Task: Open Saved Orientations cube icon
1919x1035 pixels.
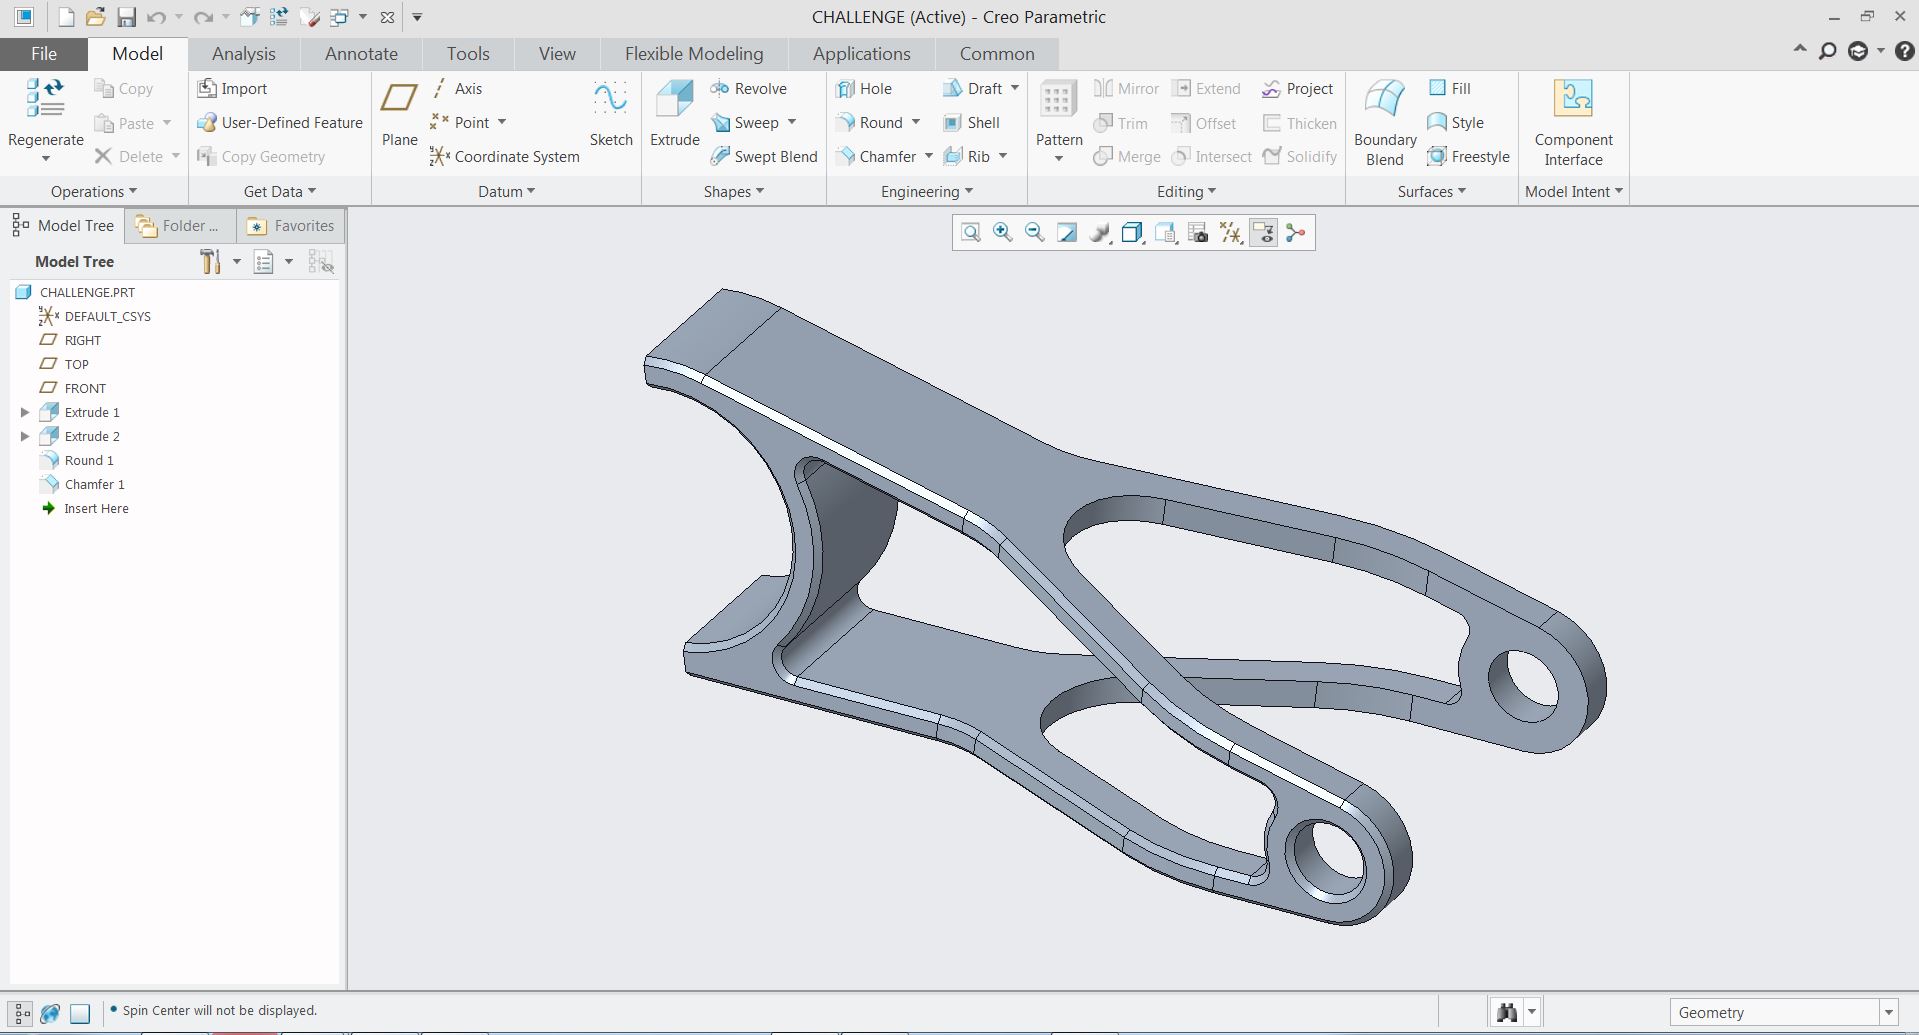Action: (x=1132, y=233)
